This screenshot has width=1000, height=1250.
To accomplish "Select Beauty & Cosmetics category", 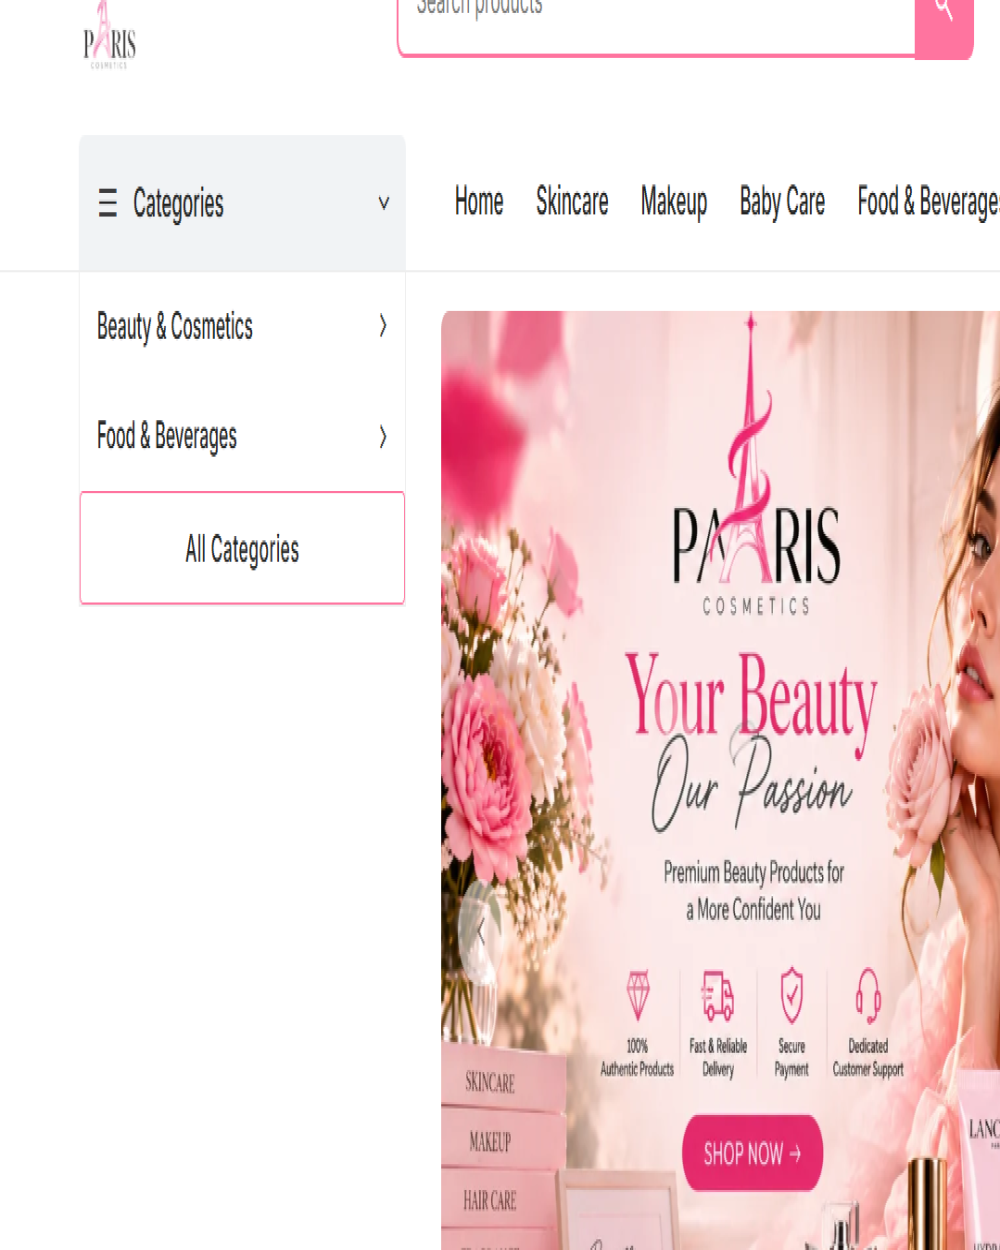I will [175, 327].
